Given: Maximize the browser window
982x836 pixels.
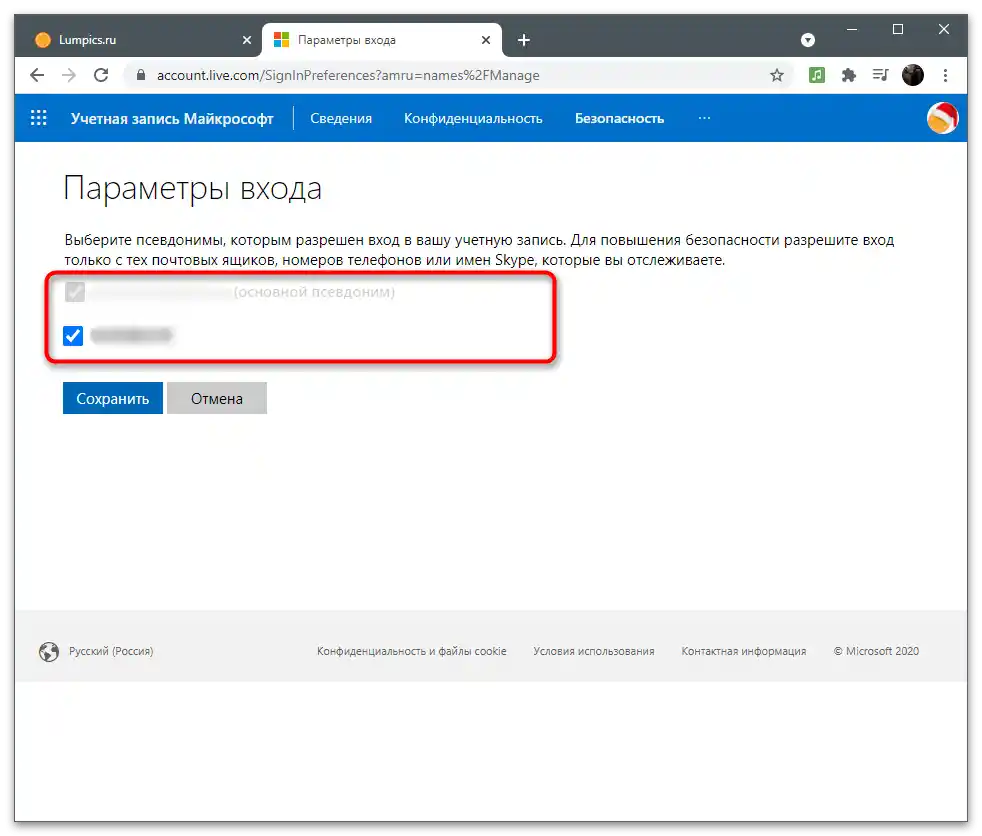Looking at the screenshot, I should tap(897, 29).
